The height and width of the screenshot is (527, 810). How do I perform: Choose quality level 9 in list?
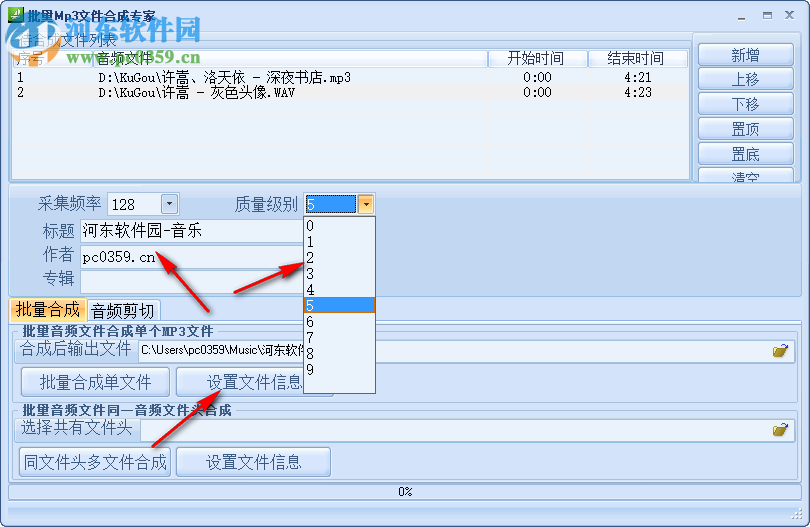click(339, 370)
